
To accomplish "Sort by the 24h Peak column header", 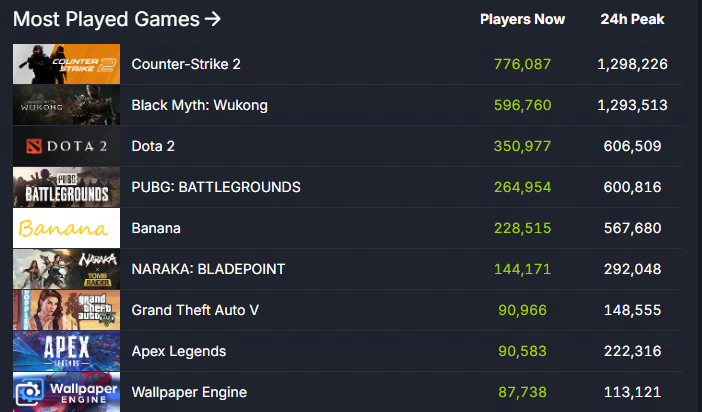I will point(632,19).
